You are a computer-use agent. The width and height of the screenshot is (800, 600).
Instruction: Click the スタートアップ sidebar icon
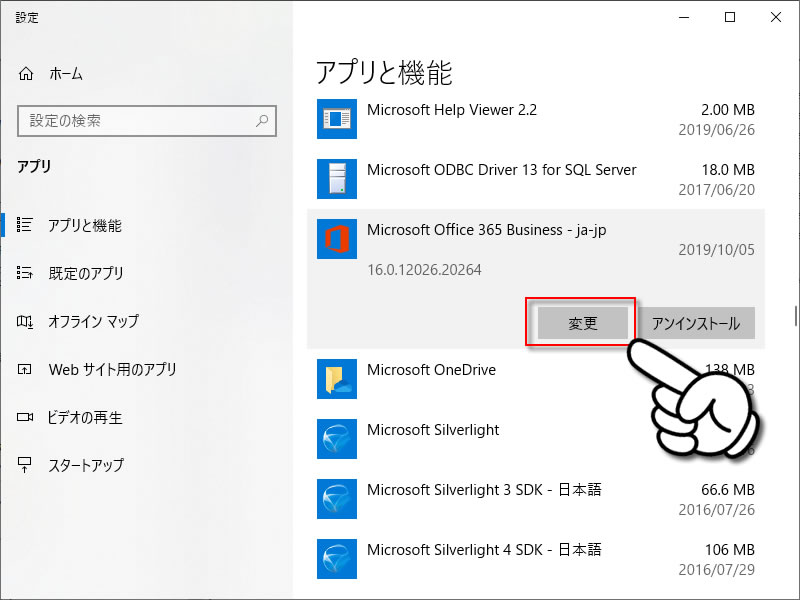[x=24, y=464]
